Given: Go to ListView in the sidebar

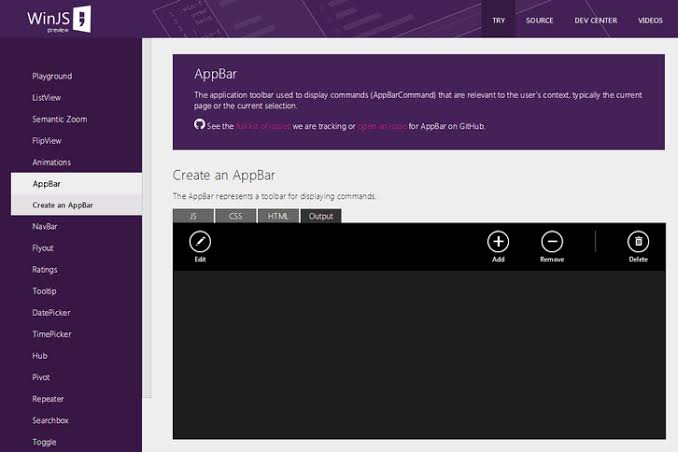Looking at the screenshot, I should point(46,98).
